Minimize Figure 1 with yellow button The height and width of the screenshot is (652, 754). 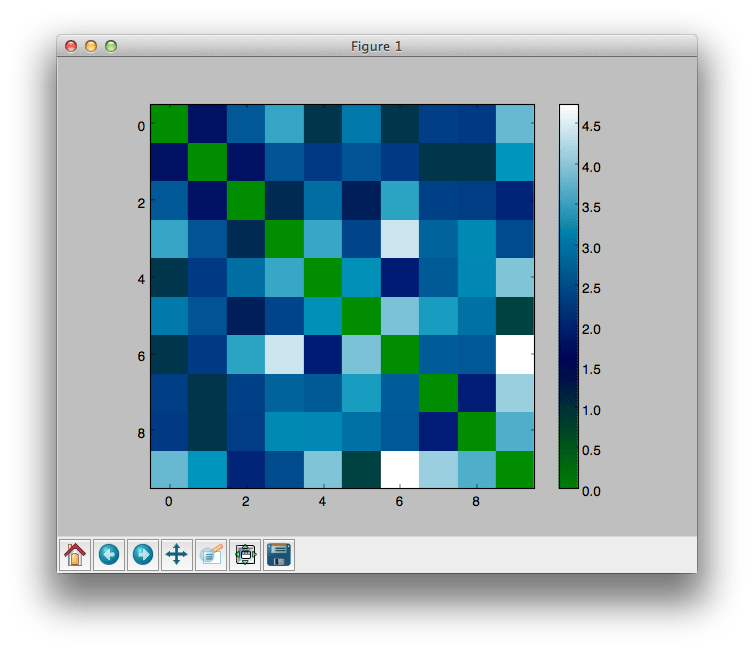pos(91,46)
